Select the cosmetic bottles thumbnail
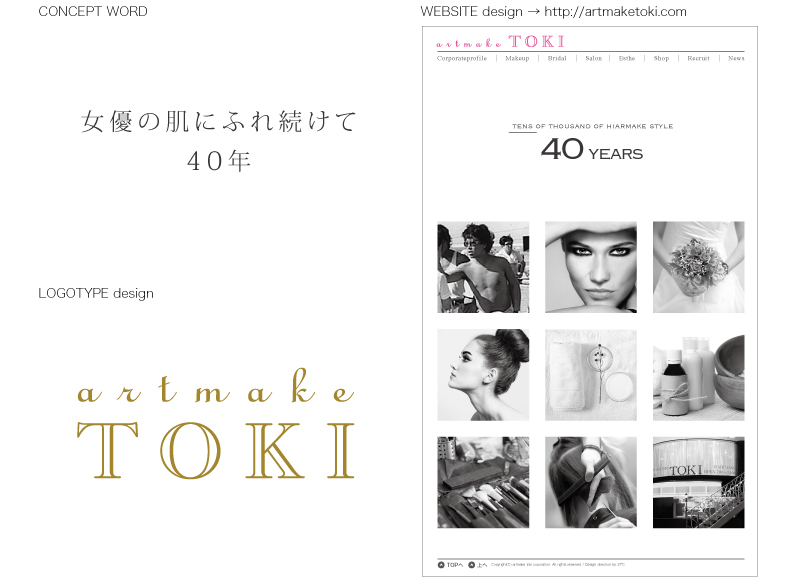 click(x=698, y=375)
